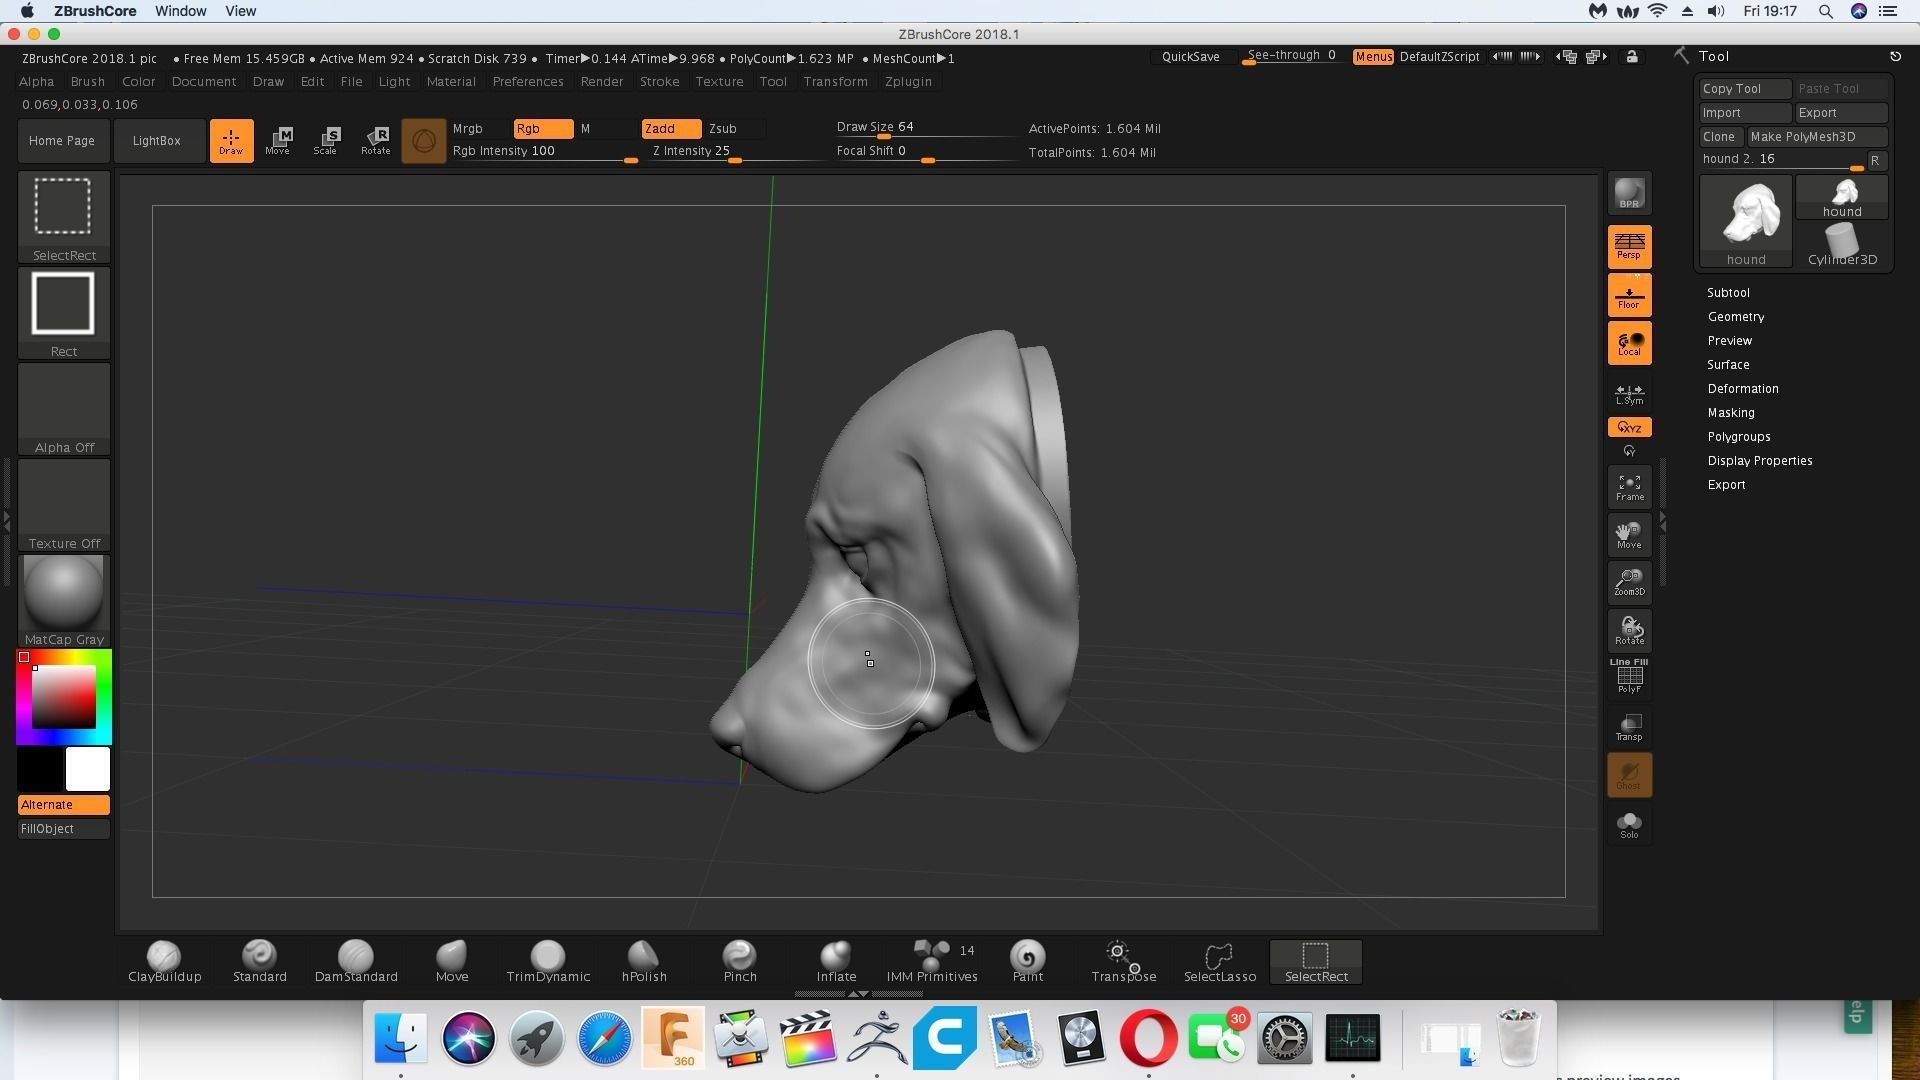
Task: Open the Stroke menu
Action: tap(659, 82)
